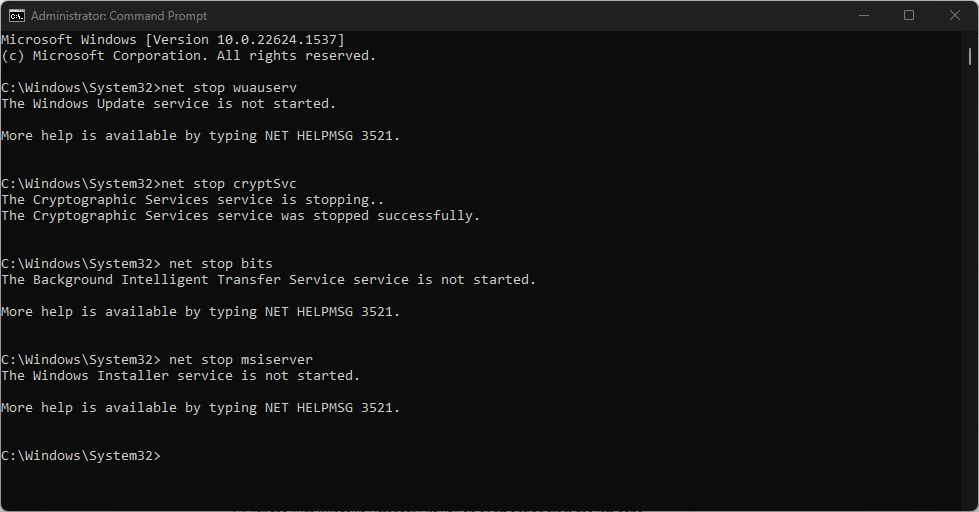Click the Command Prompt icon in title bar

point(16,15)
